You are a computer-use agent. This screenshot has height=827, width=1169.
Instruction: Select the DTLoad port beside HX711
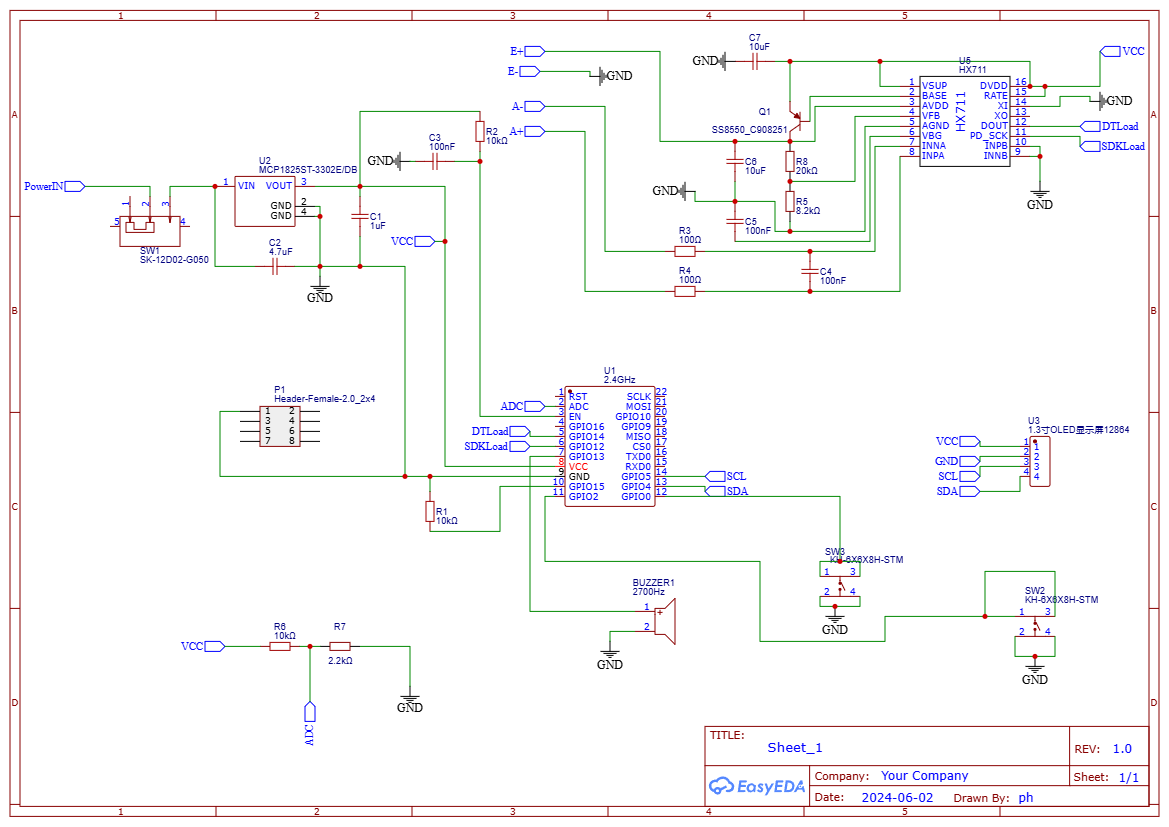tap(1109, 126)
